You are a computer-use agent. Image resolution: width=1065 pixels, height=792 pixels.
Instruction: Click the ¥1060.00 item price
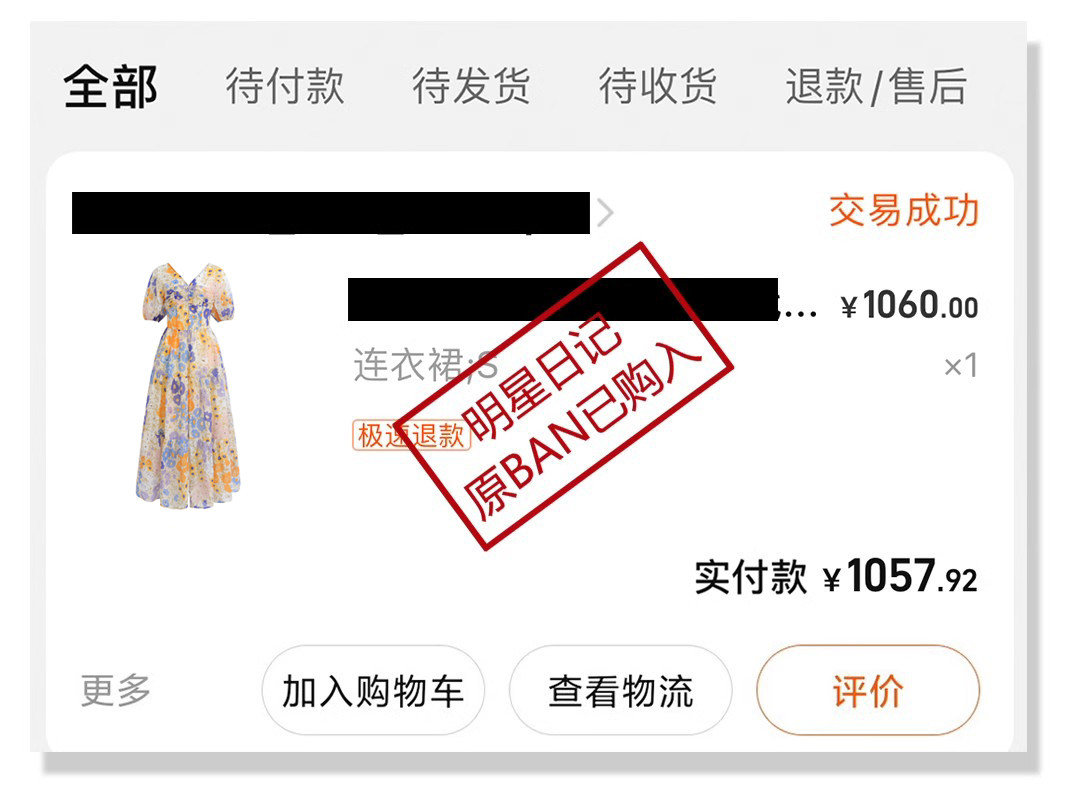coord(909,305)
